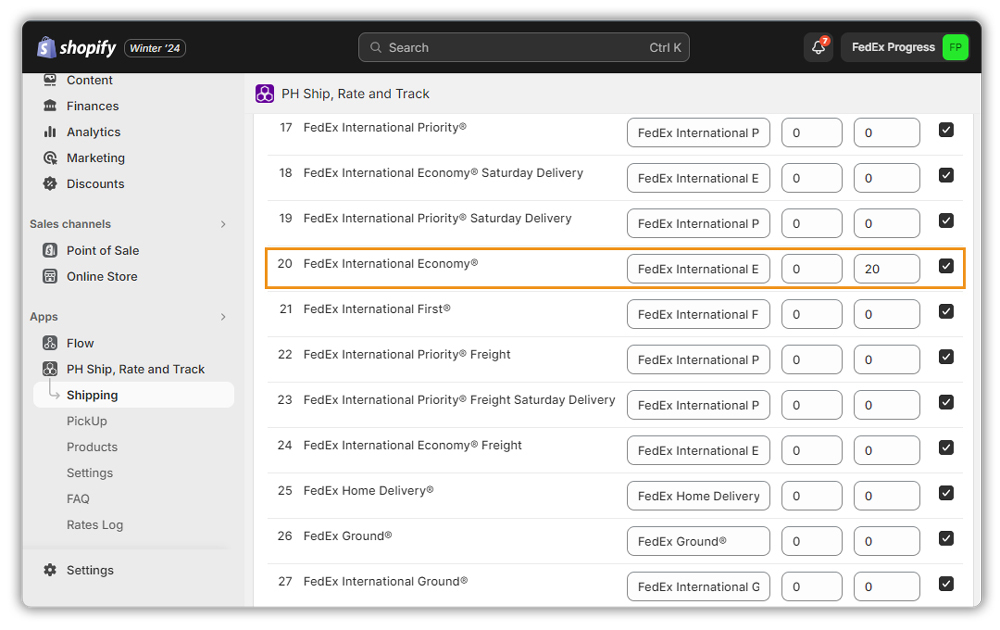The width and height of the screenshot is (1000, 630).
Task: Click the Discounts badge icon
Action: [x=50, y=184]
